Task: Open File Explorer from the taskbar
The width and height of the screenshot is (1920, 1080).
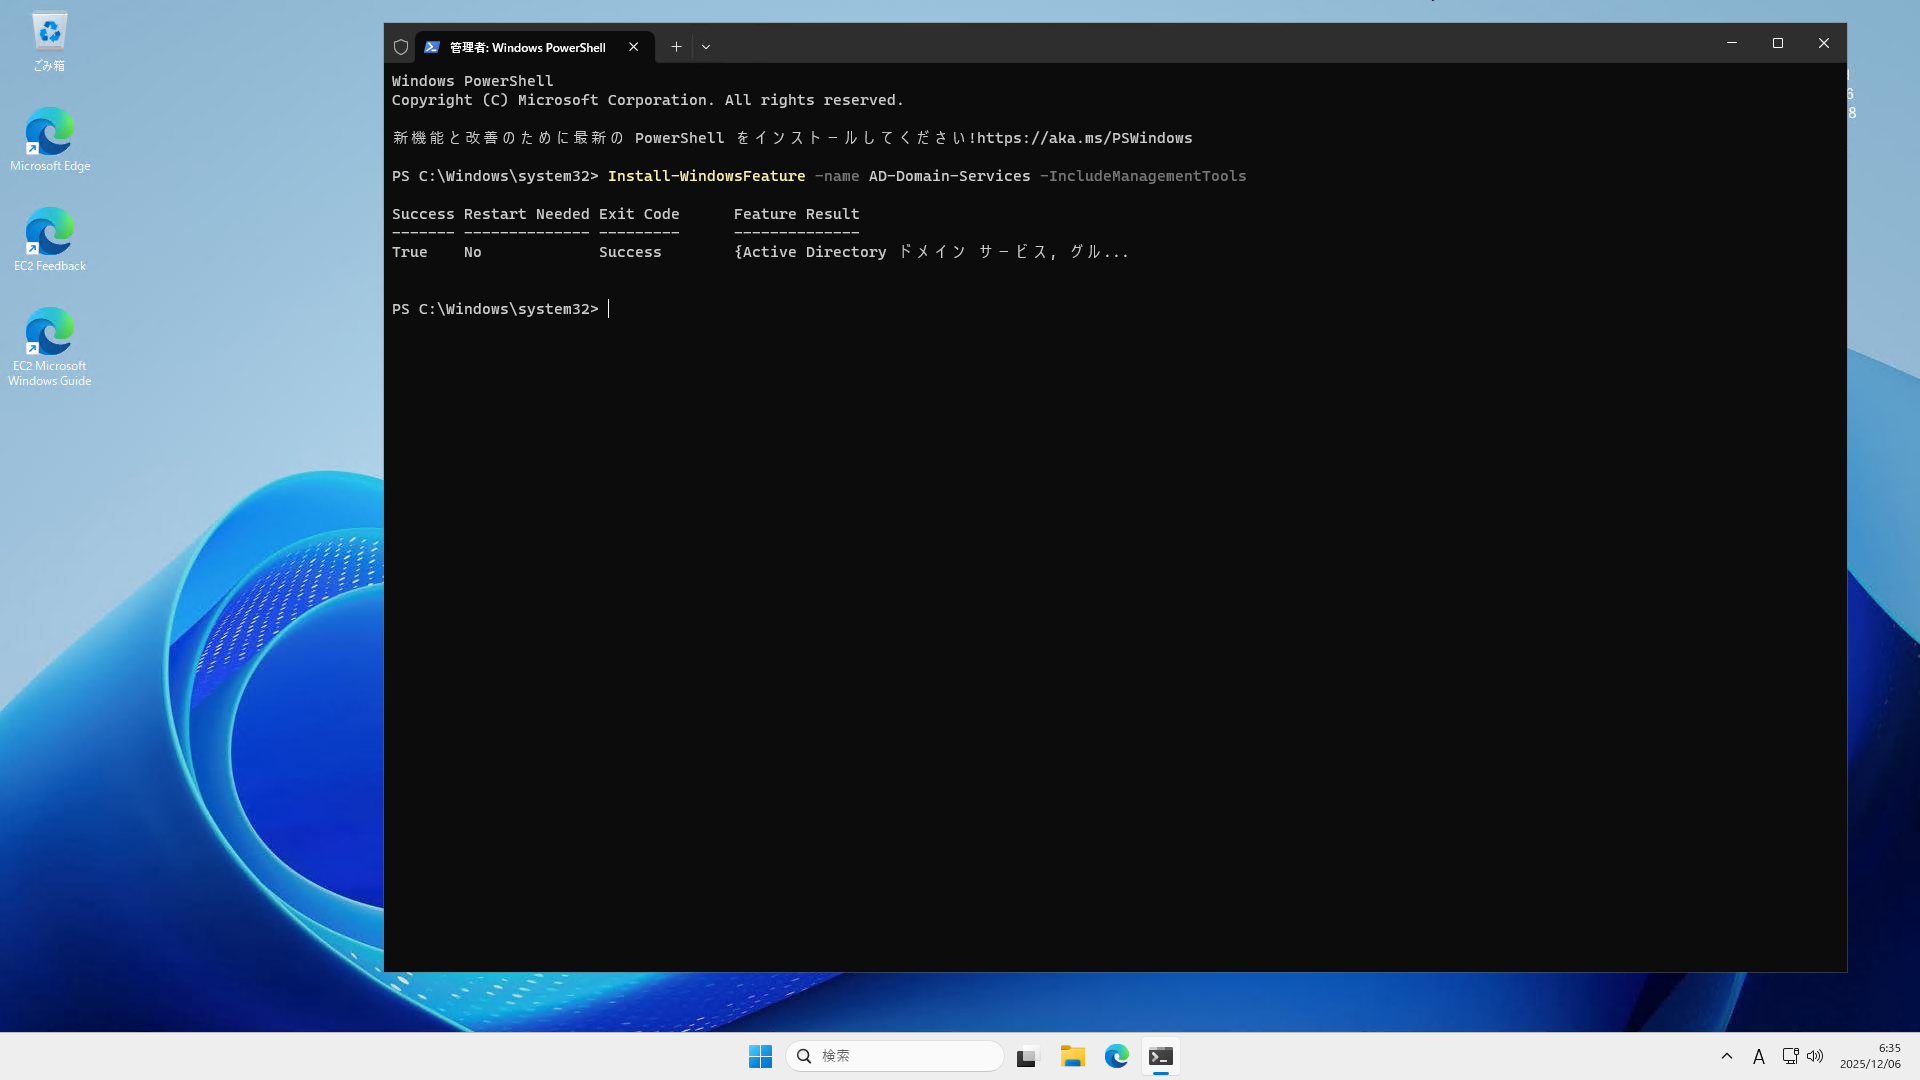Action: click(1072, 1056)
